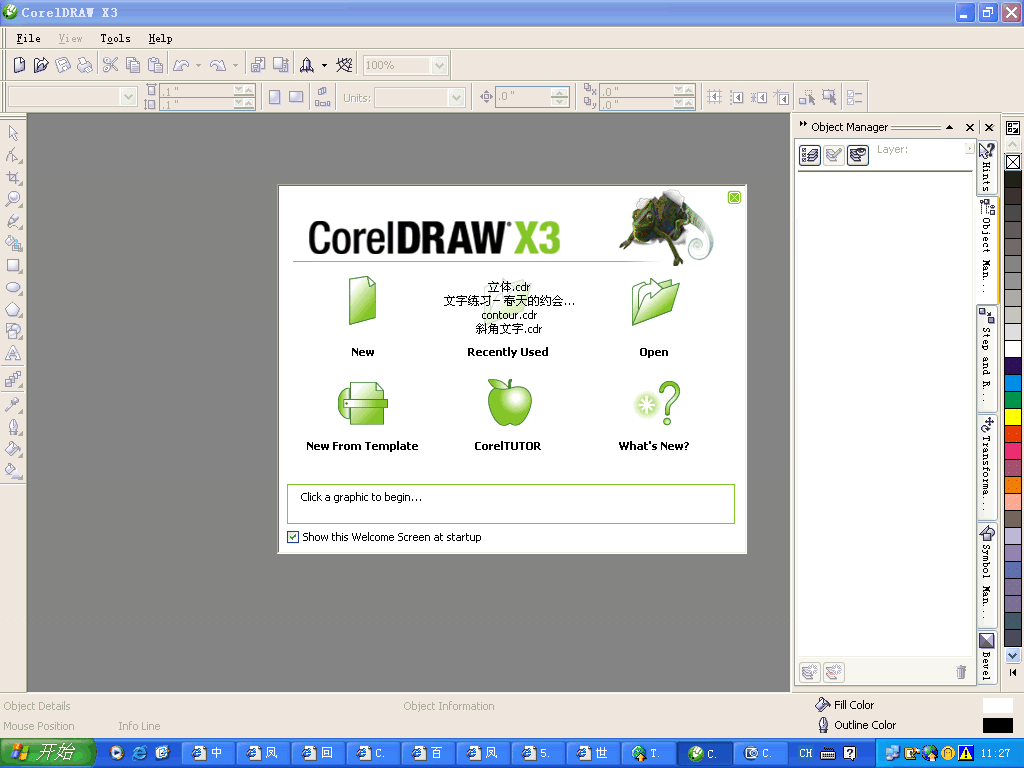Click the Cut scissors icon
1024x768 pixels.
click(110, 65)
